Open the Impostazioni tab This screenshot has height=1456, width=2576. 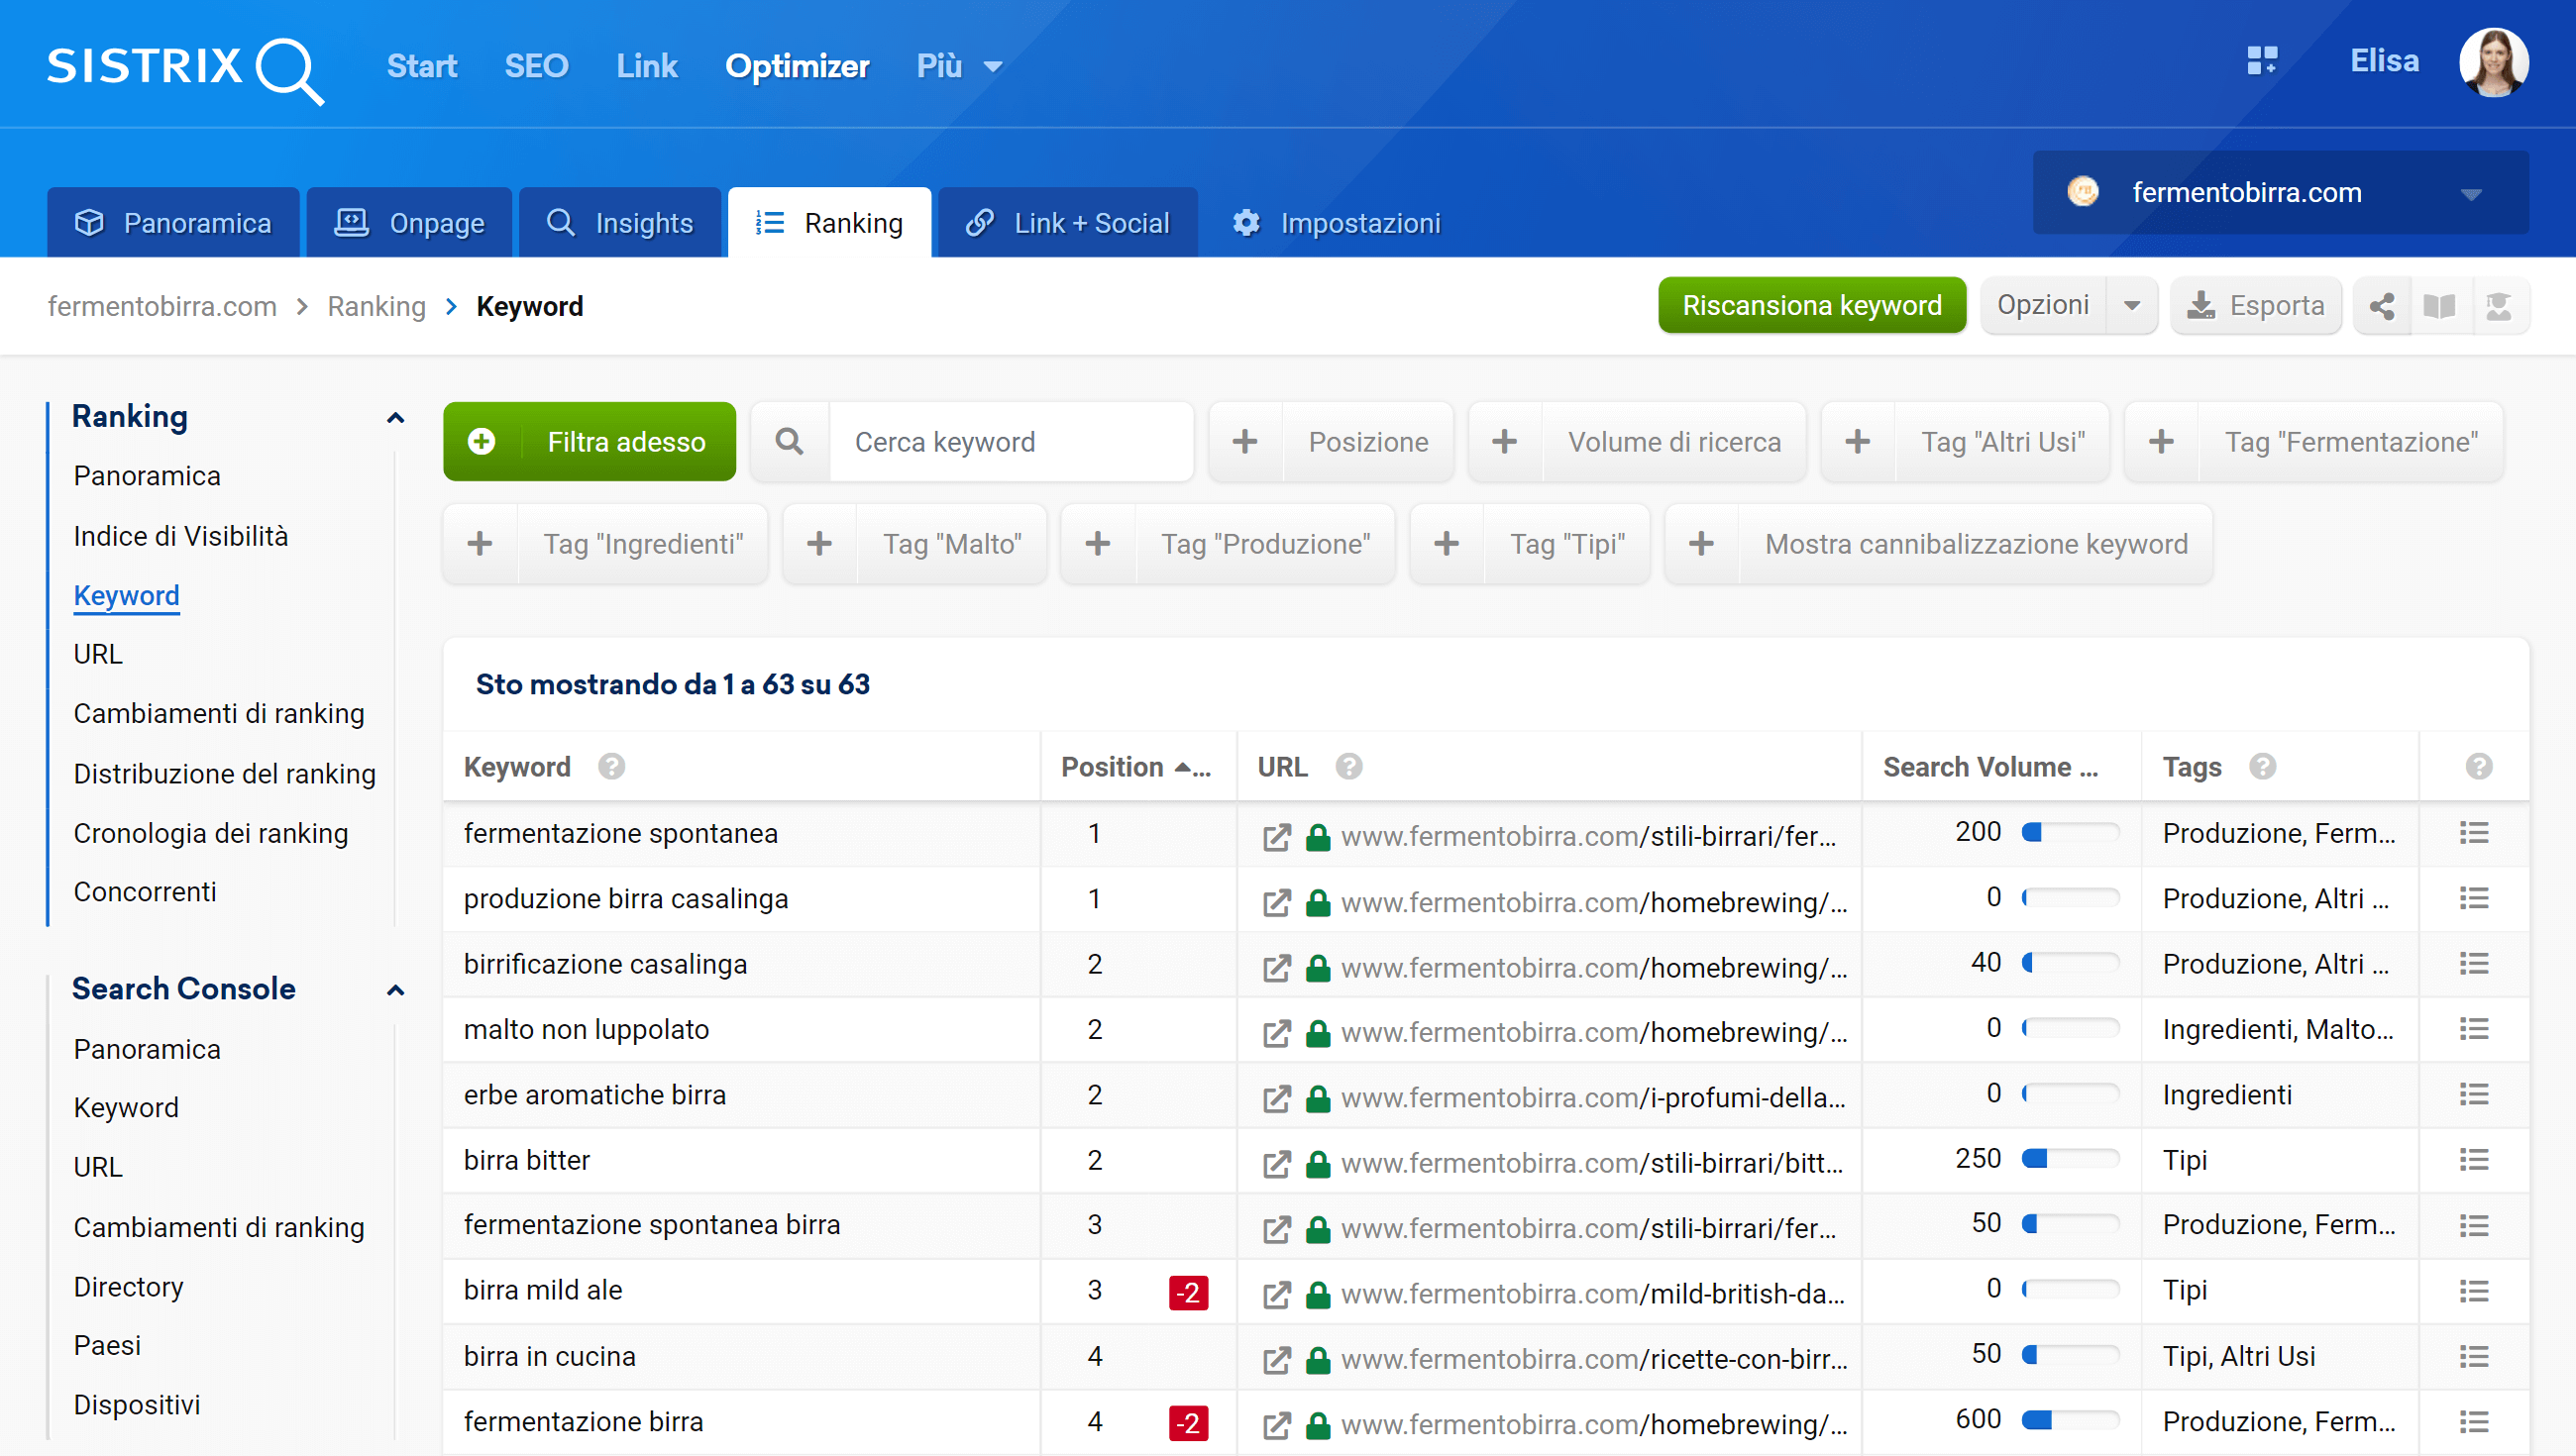coord(1336,223)
